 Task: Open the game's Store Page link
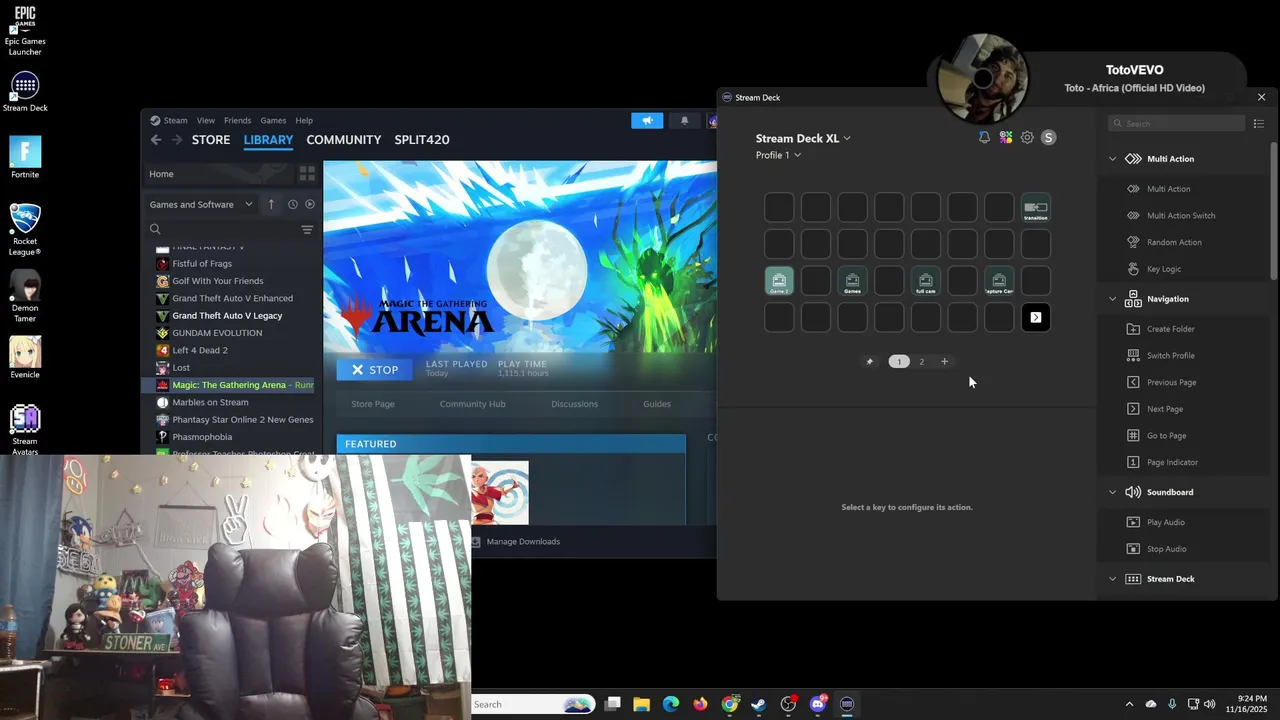[x=372, y=404]
